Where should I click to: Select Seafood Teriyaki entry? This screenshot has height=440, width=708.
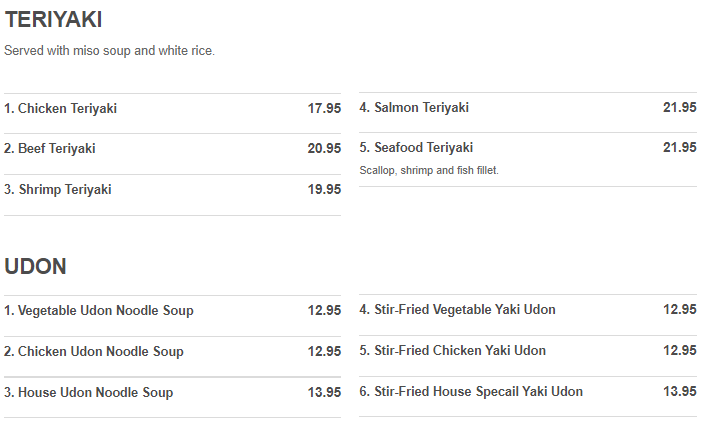[x=416, y=148]
